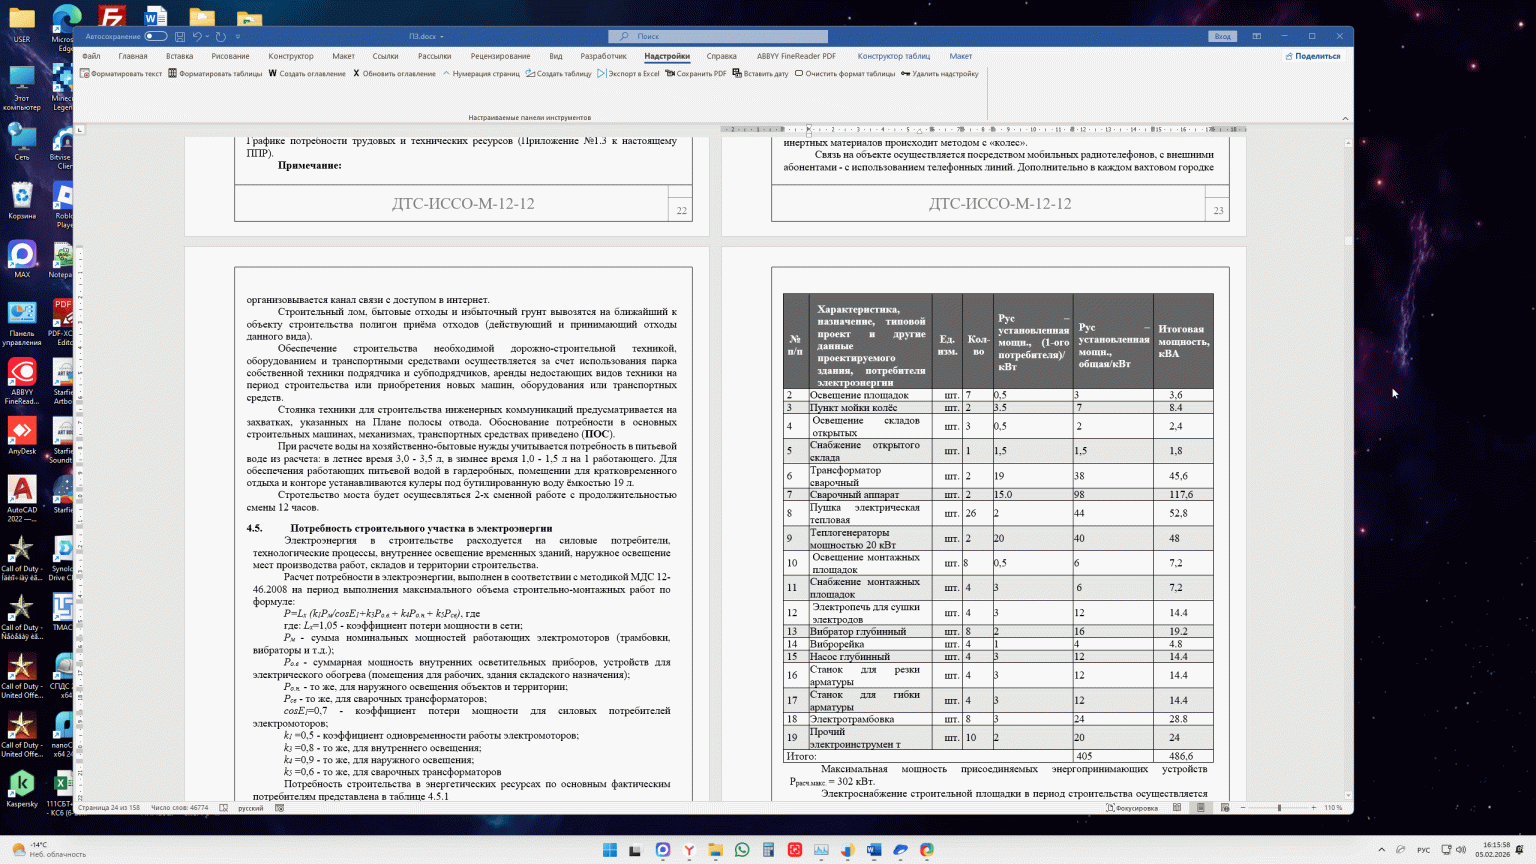Click the Save icon in the title bar
Screen dimensions: 1536x864
pyautogui.click(x=180, y=37)
